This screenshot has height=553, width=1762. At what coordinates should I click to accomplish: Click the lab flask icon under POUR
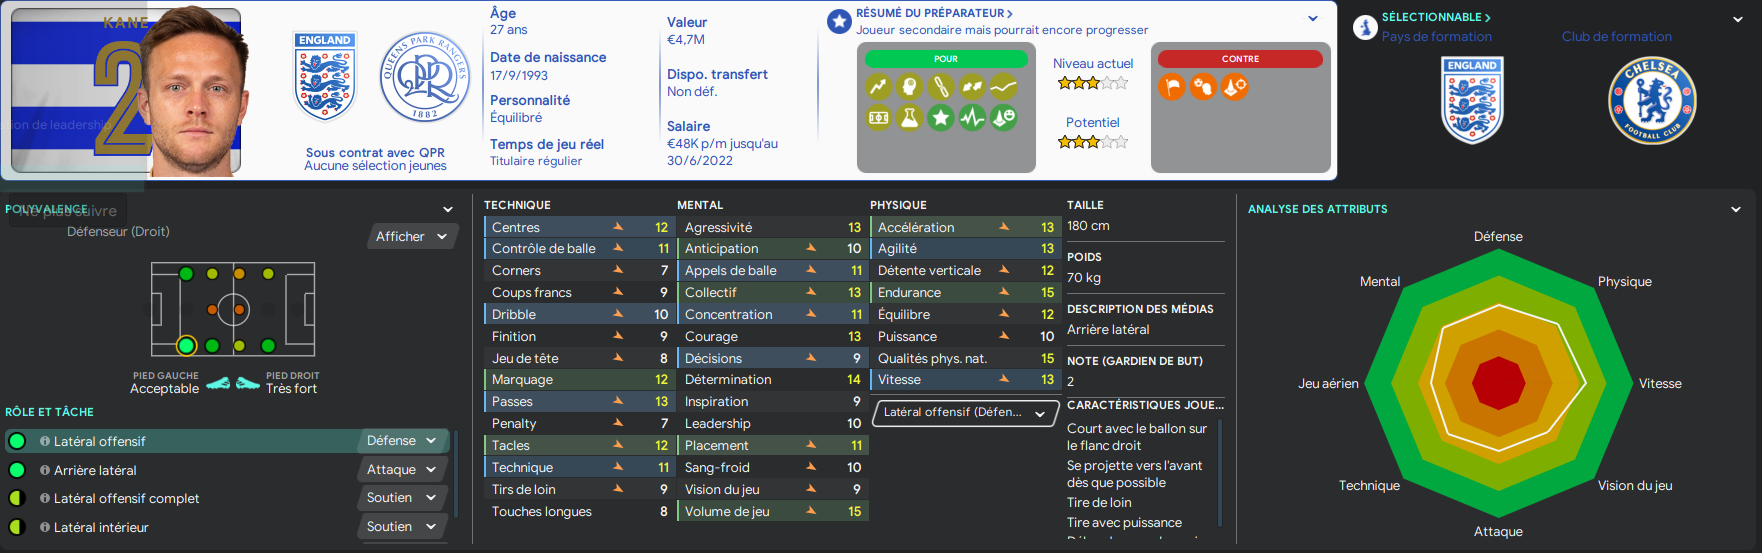[x=909, y=118]
